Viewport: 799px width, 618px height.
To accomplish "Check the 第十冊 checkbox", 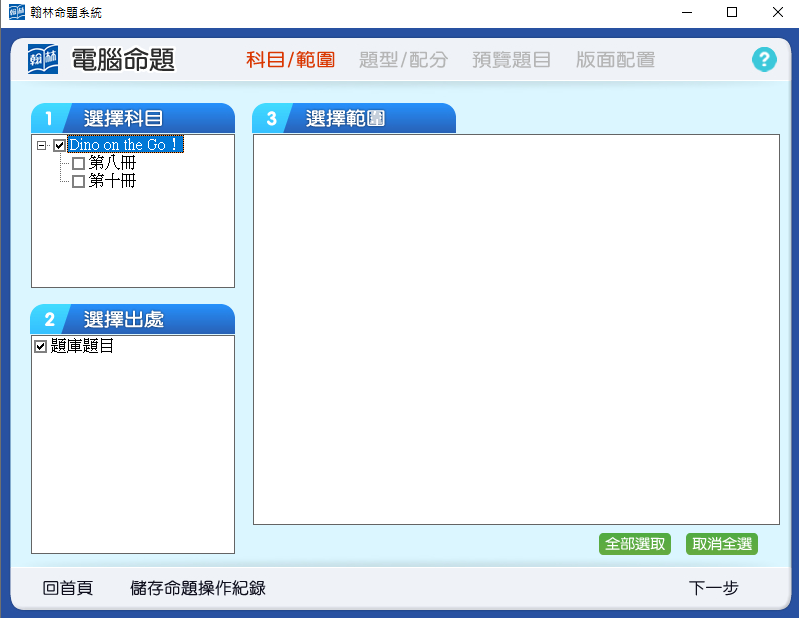I will pyautogui.click(x=78, y=181).
